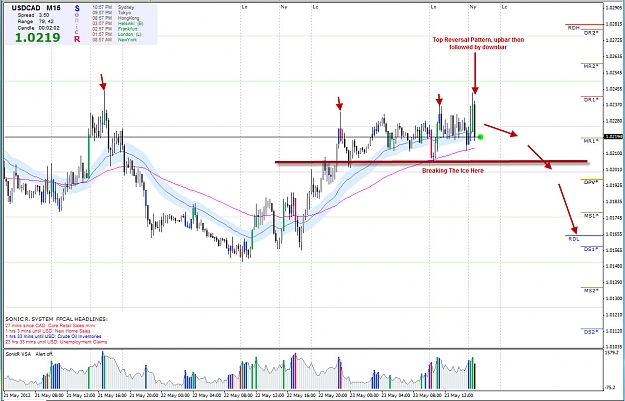Click the London (L) session time row

point(117,34)
